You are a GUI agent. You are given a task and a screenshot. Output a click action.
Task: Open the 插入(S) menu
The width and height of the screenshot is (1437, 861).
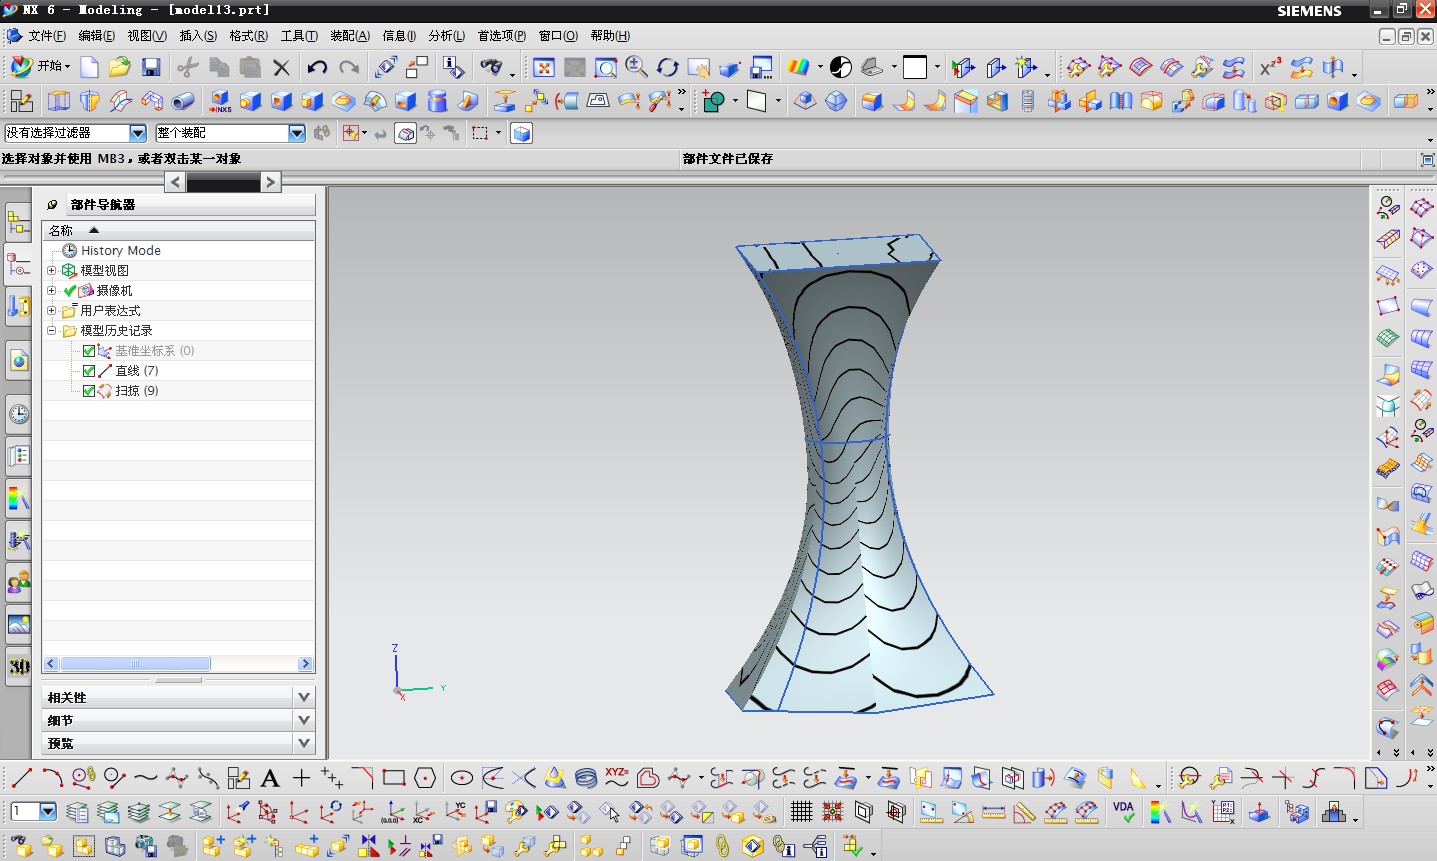(198, 36)
